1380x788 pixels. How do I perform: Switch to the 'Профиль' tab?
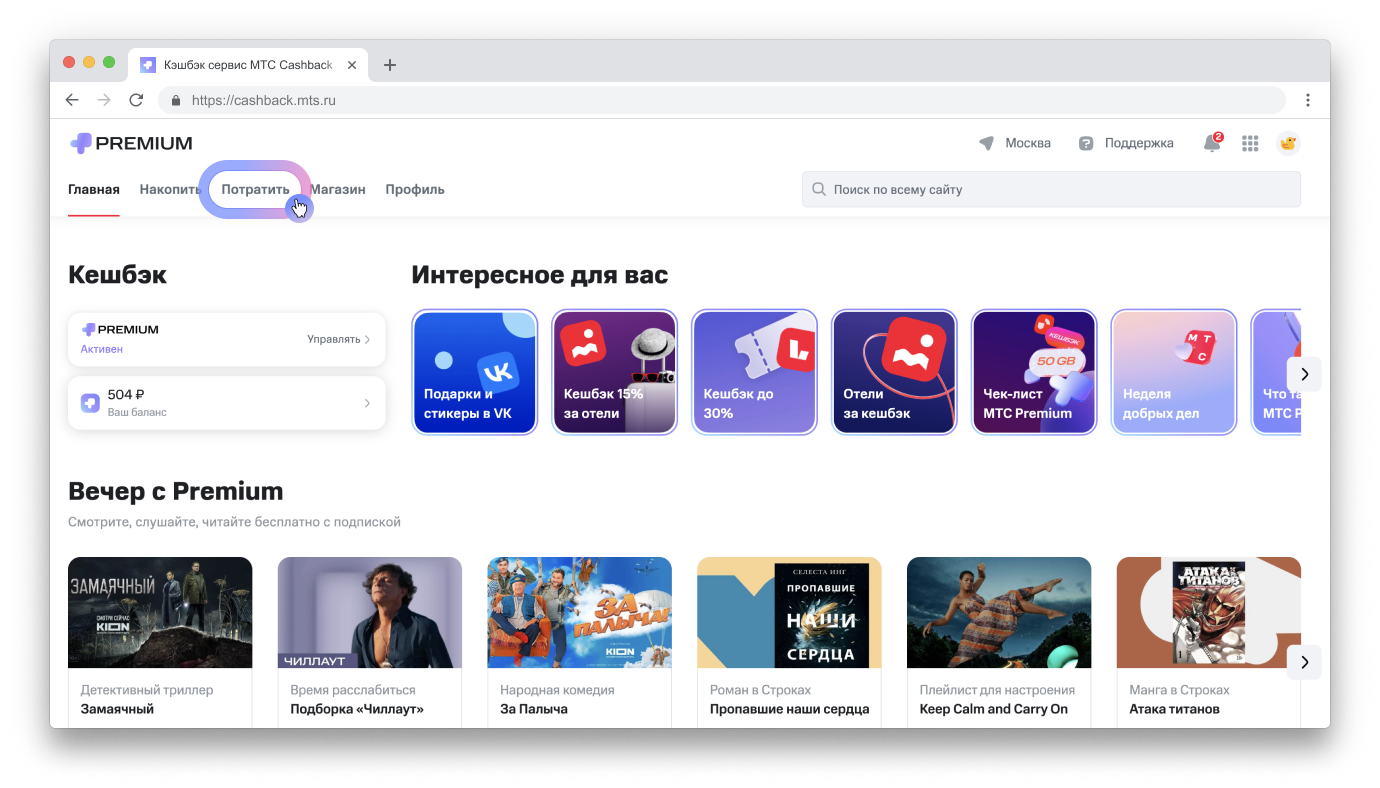(x=415, y=189)
